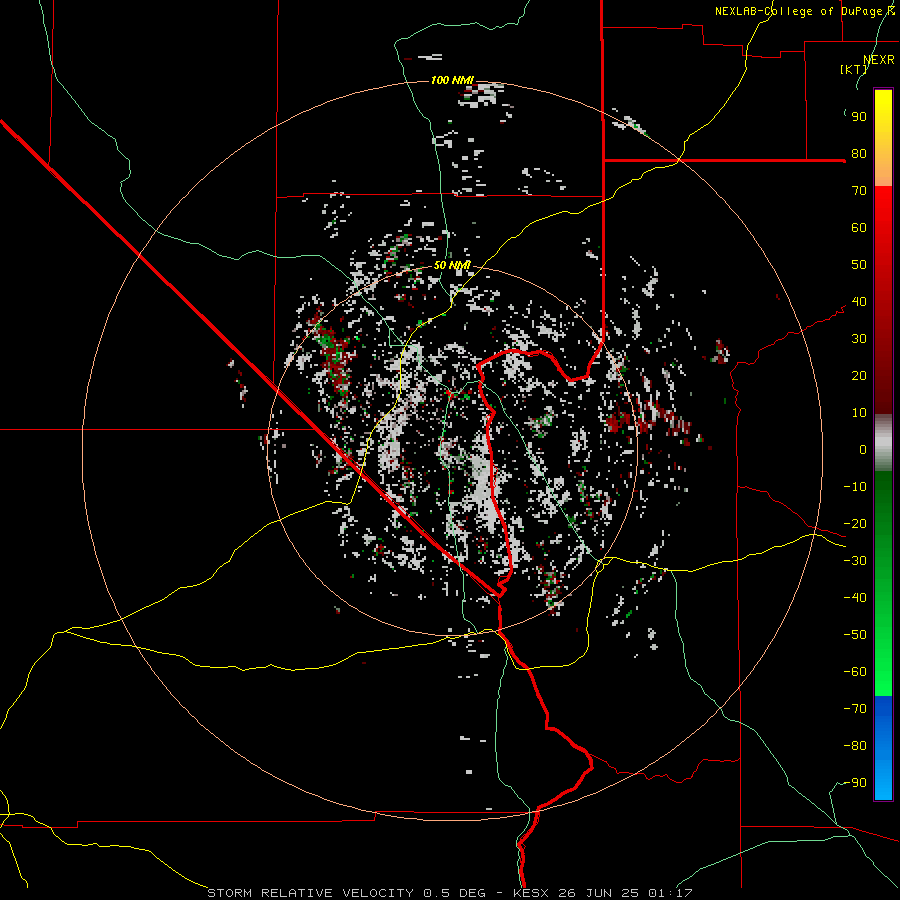Click the gray zero-velocity segment of color bar

pyautogui.click(x=883, y=443)
